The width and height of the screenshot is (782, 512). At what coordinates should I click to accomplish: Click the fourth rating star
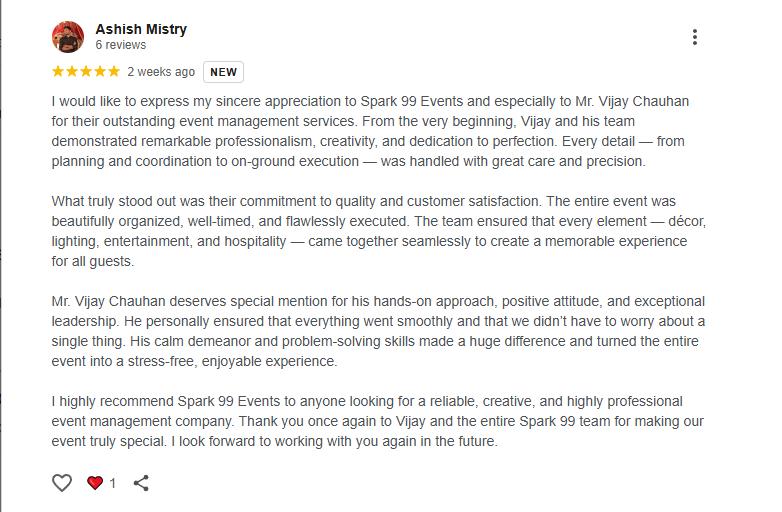pos(100,72)
